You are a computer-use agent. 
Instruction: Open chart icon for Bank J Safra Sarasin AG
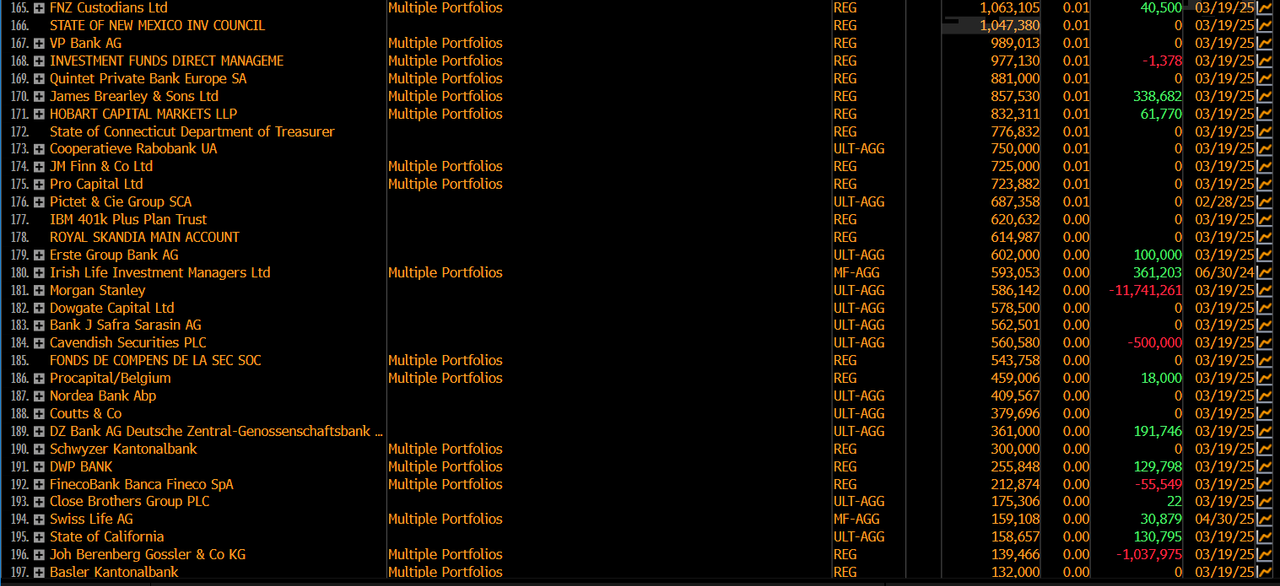coord(1264,325)
